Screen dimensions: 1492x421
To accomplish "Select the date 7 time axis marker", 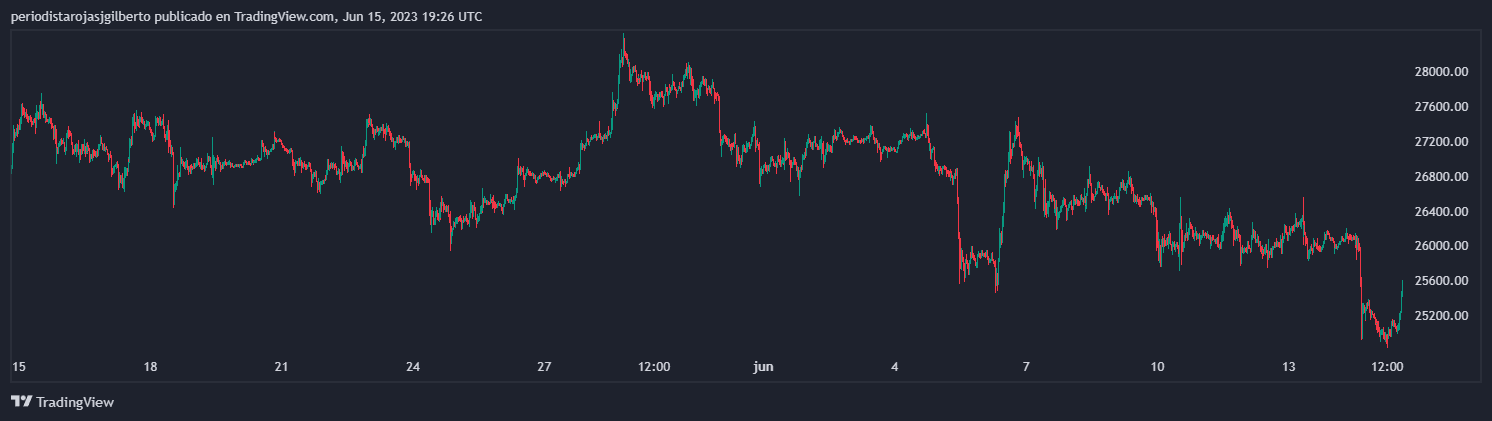I will (1026, 367).
